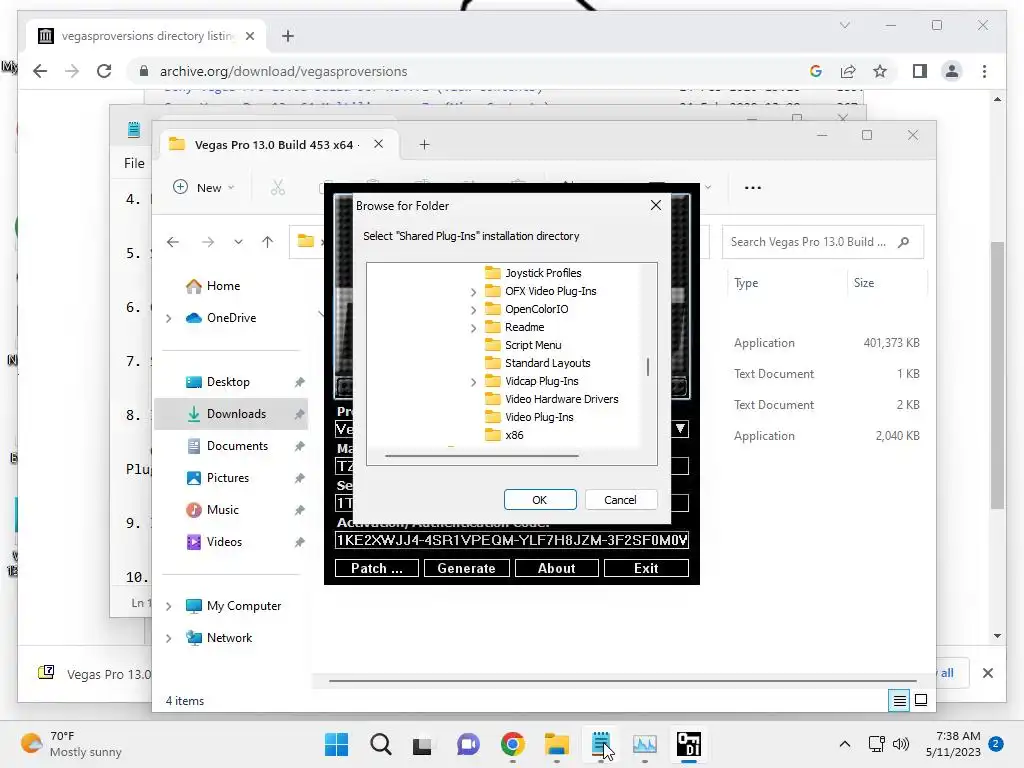Image resolution: width=1024 pixels, height=768 pixels.
Task: Close Browse for Folder dialog with X
Action: click(x=656, y=205)
